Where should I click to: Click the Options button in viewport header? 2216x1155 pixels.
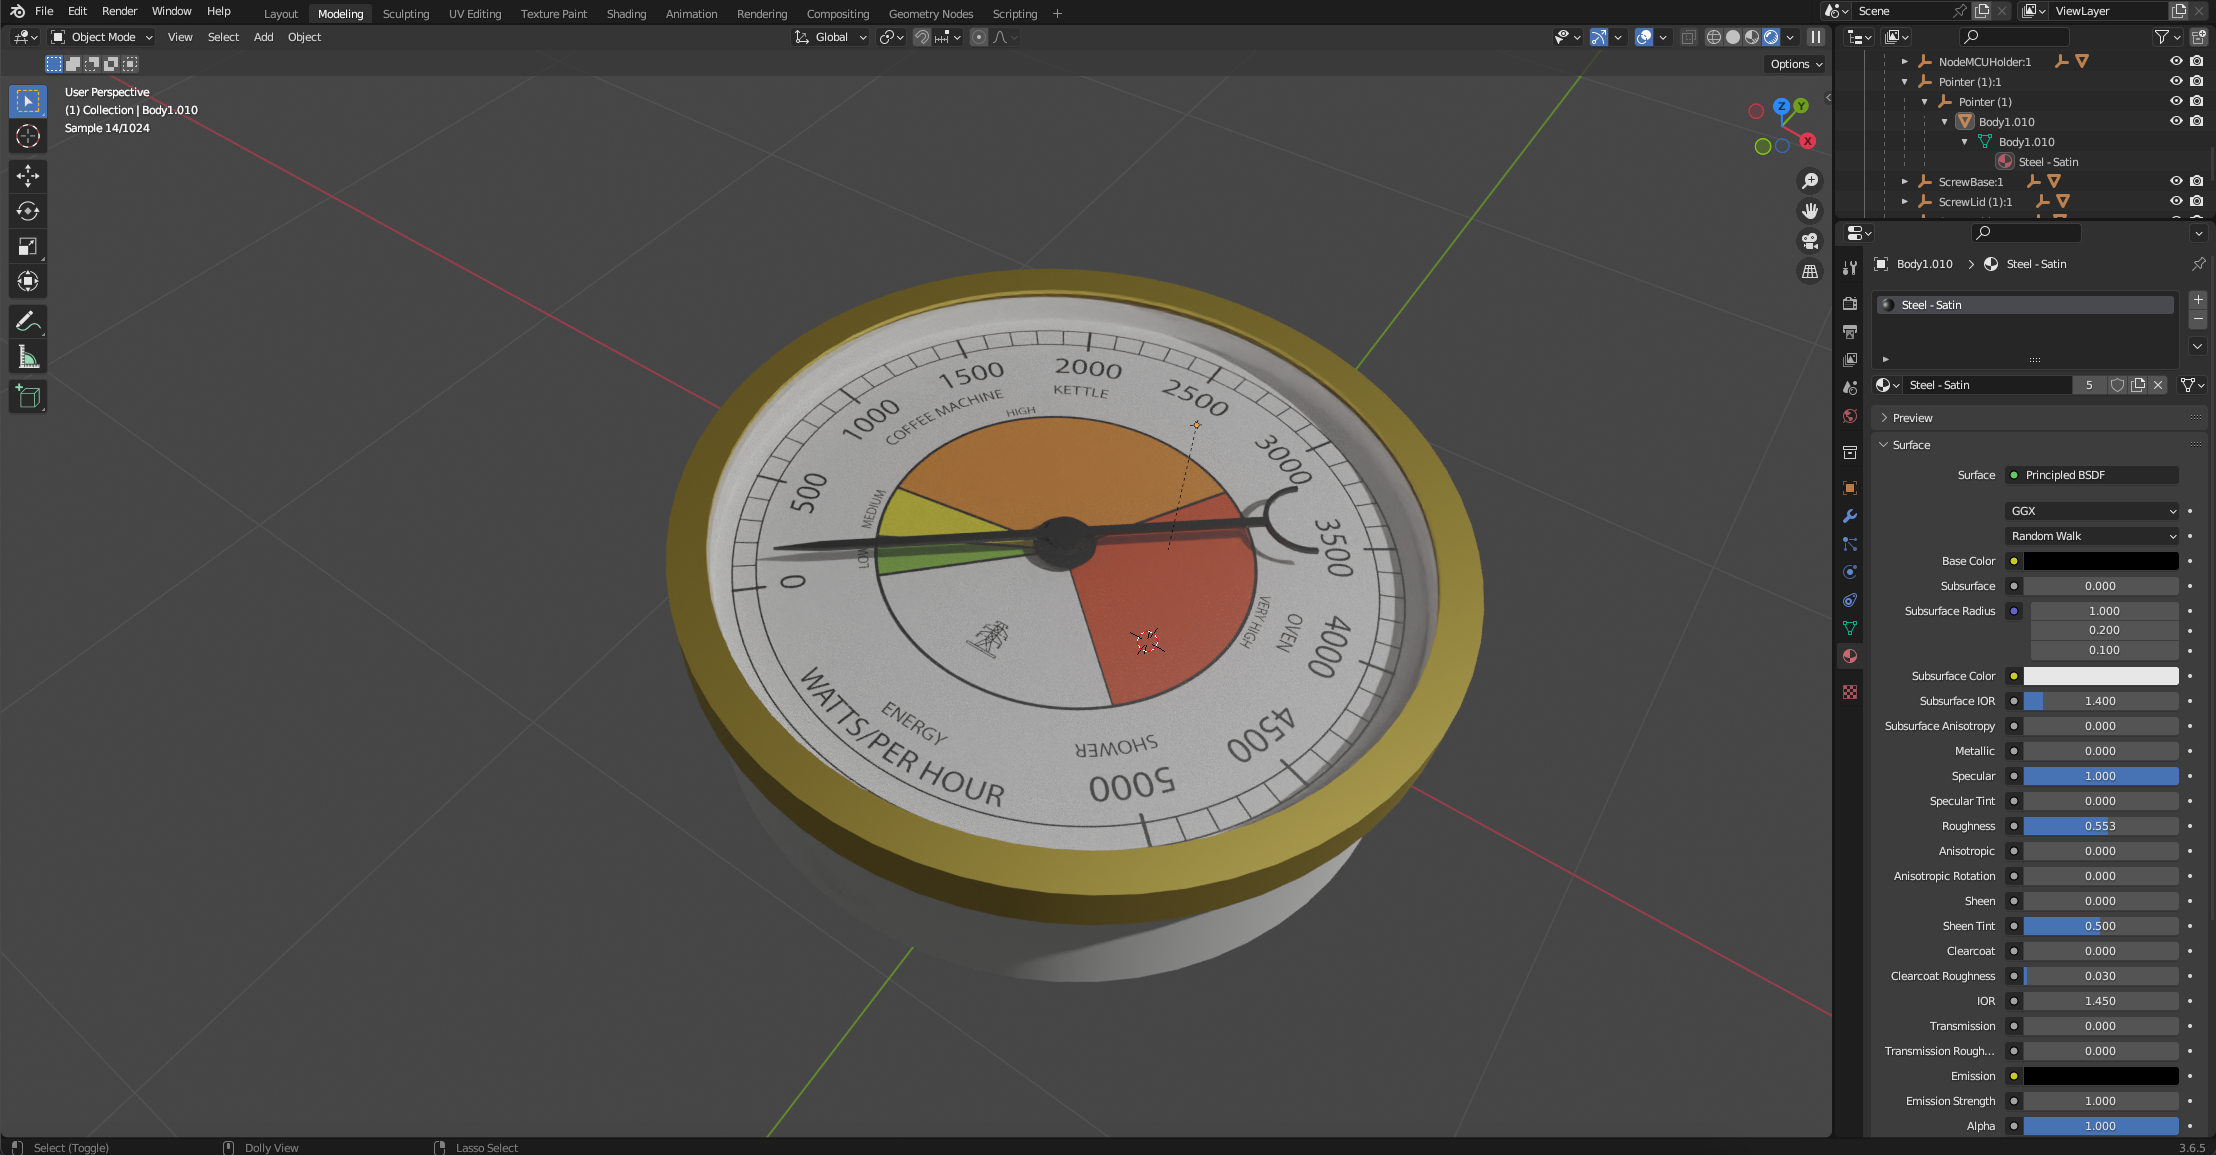pos(1796,64)
